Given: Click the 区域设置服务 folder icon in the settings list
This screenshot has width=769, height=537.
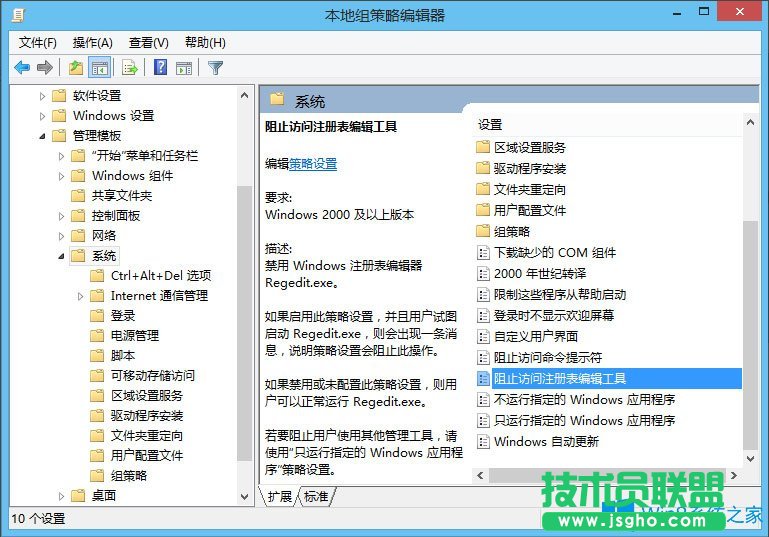Looking at the screenshot, I should point(483,147).
